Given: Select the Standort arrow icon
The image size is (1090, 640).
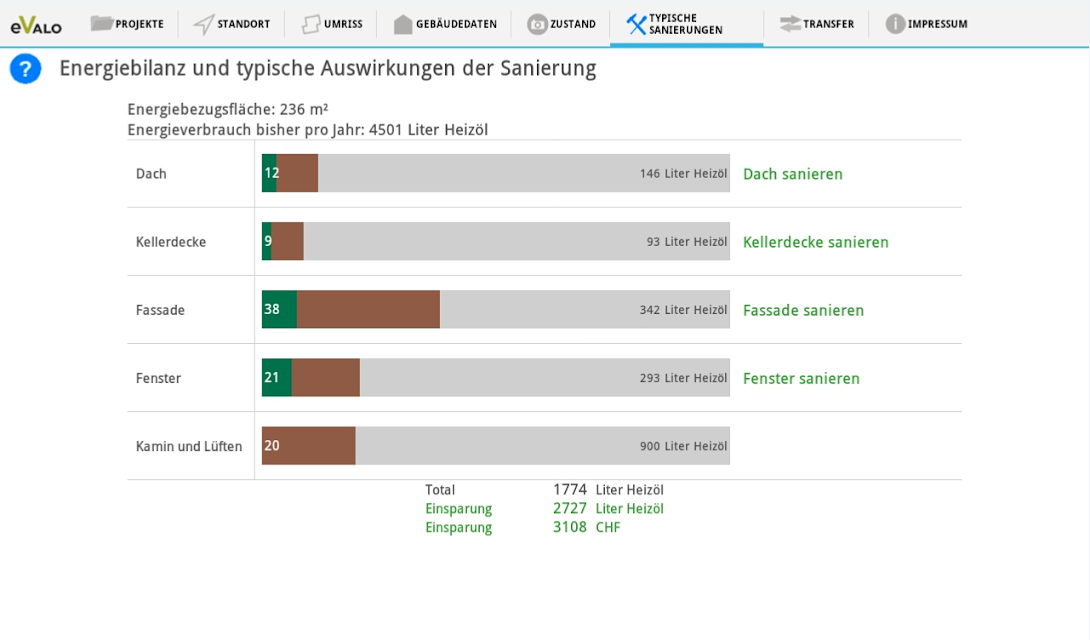Looking at the screenshot, I should click(203, 24).
